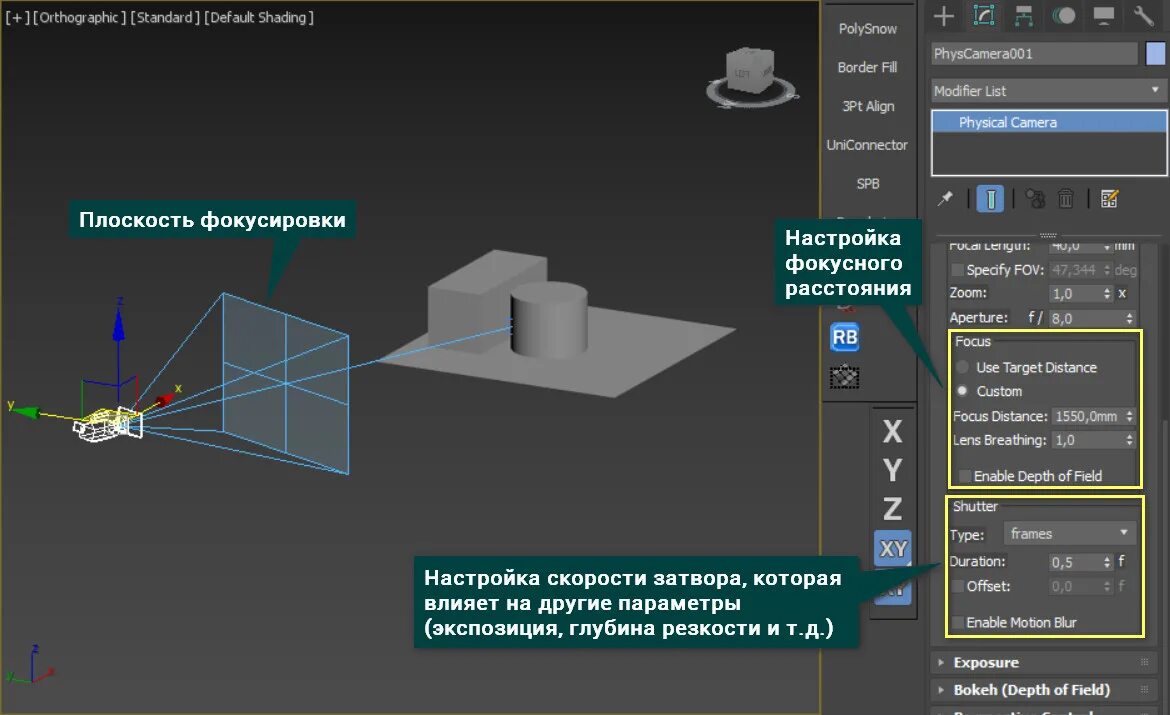Open the Standard viewport menu
This screenshot has height=715, width=1170.
pyautogui.click(x=165, y=17)
